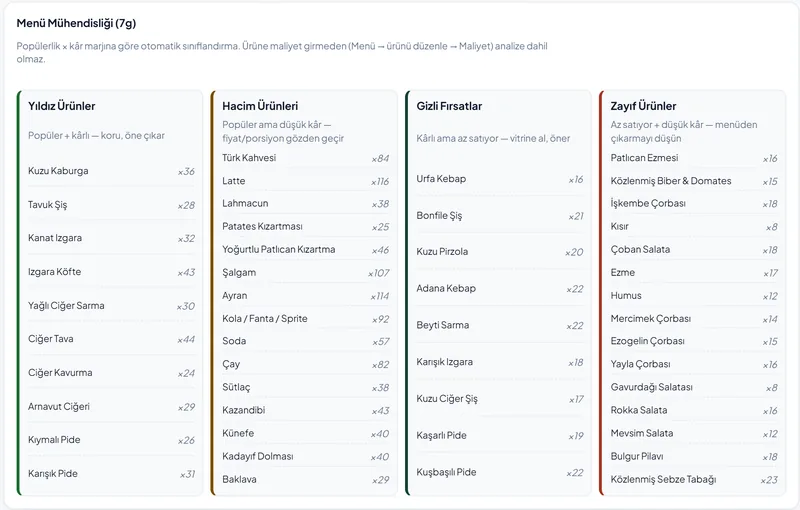Open Kuşbaşılı Pide entry

click(500, 472)
